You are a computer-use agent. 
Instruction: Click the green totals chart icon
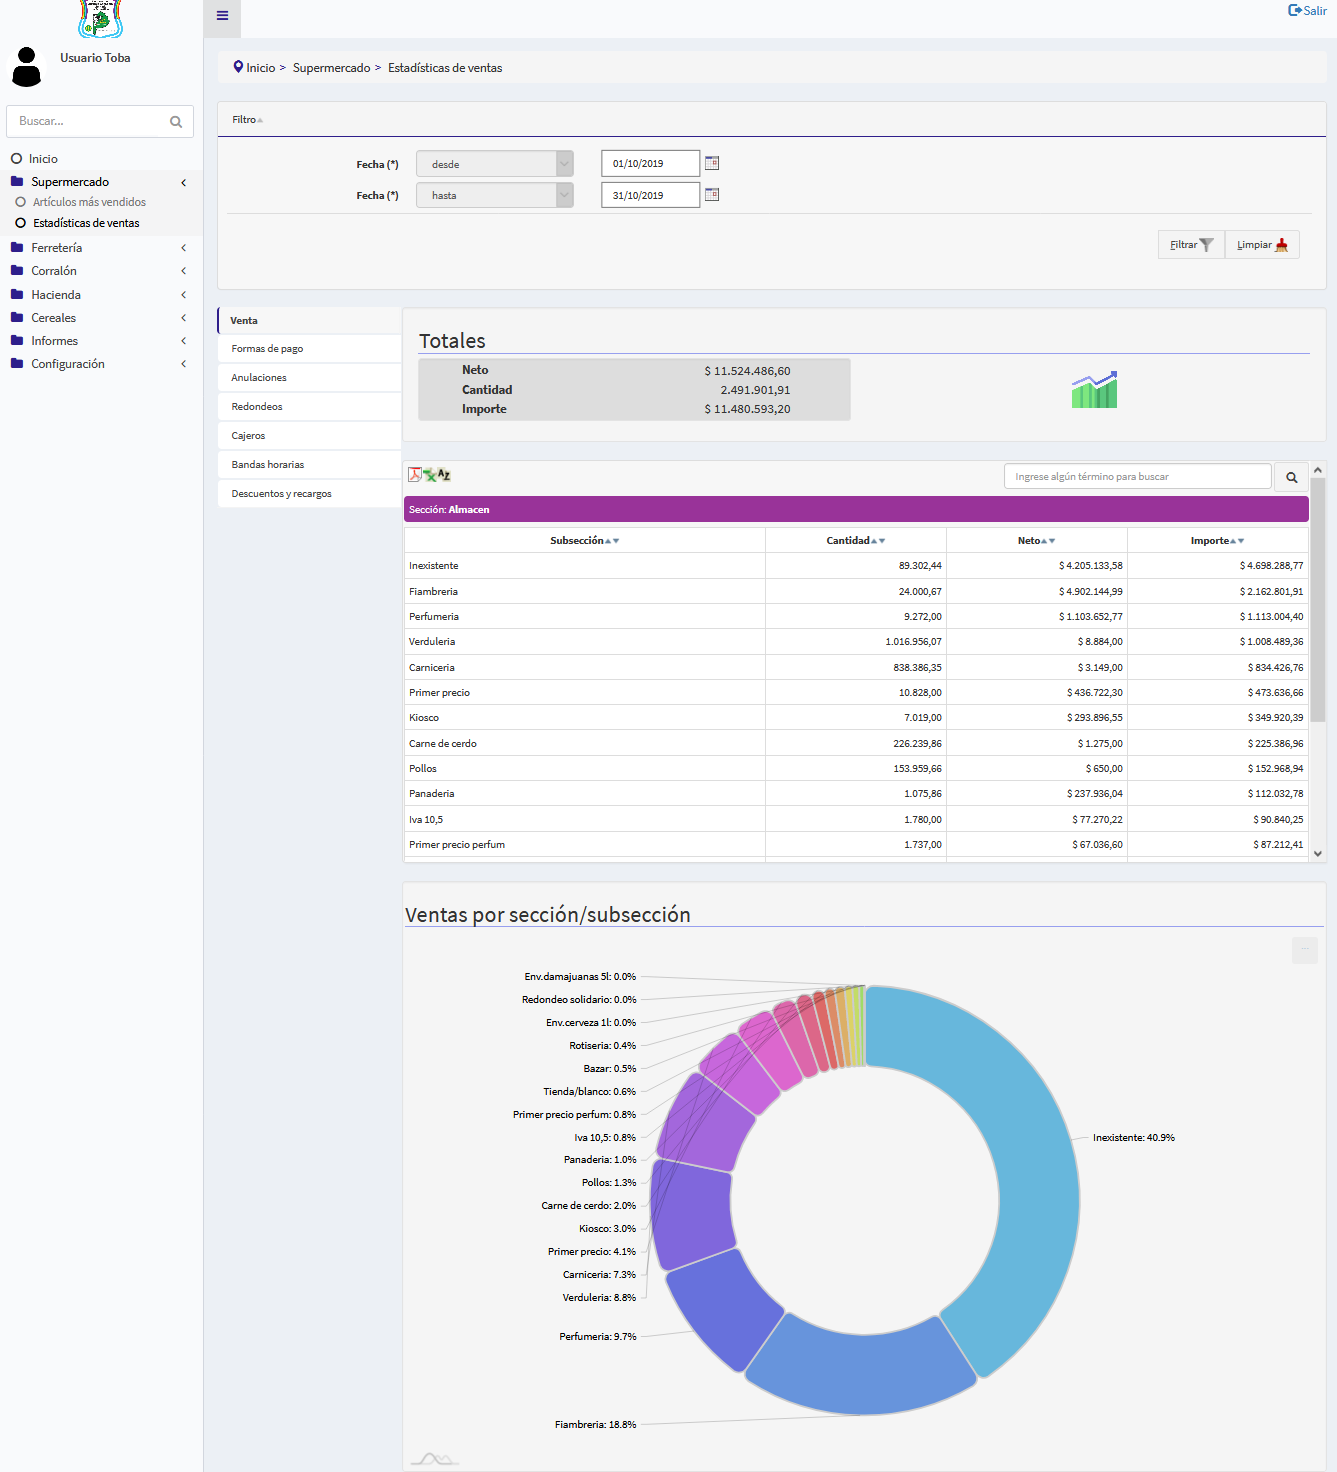click(x=1094, y=390)
